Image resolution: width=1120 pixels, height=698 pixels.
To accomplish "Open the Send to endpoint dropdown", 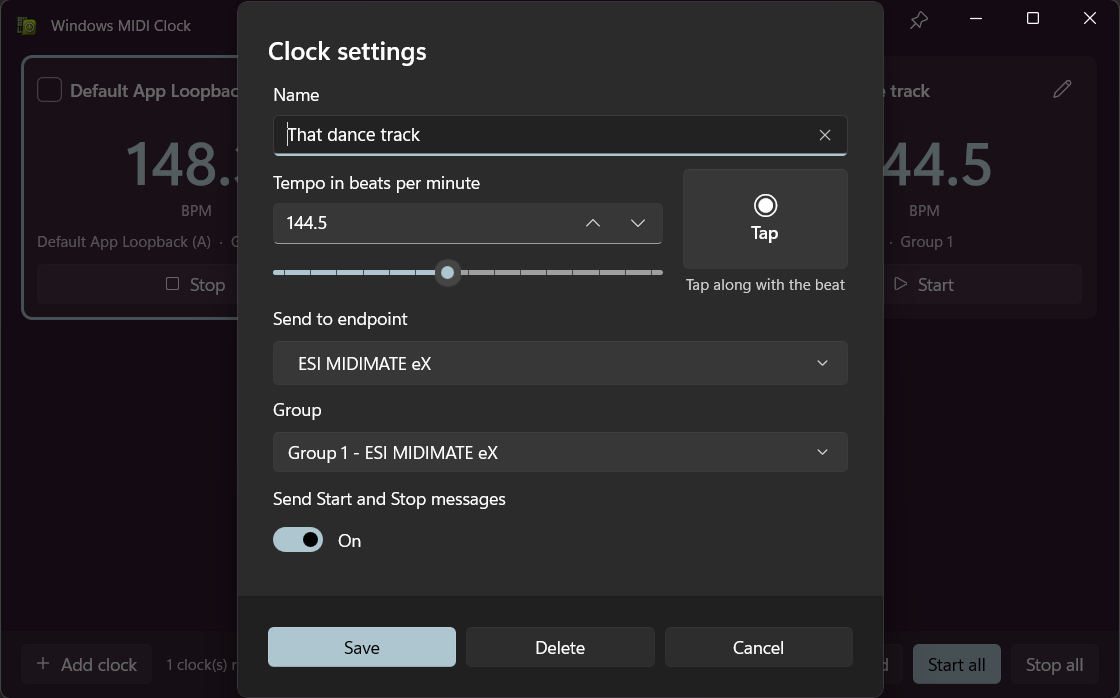I will [560, 363].
